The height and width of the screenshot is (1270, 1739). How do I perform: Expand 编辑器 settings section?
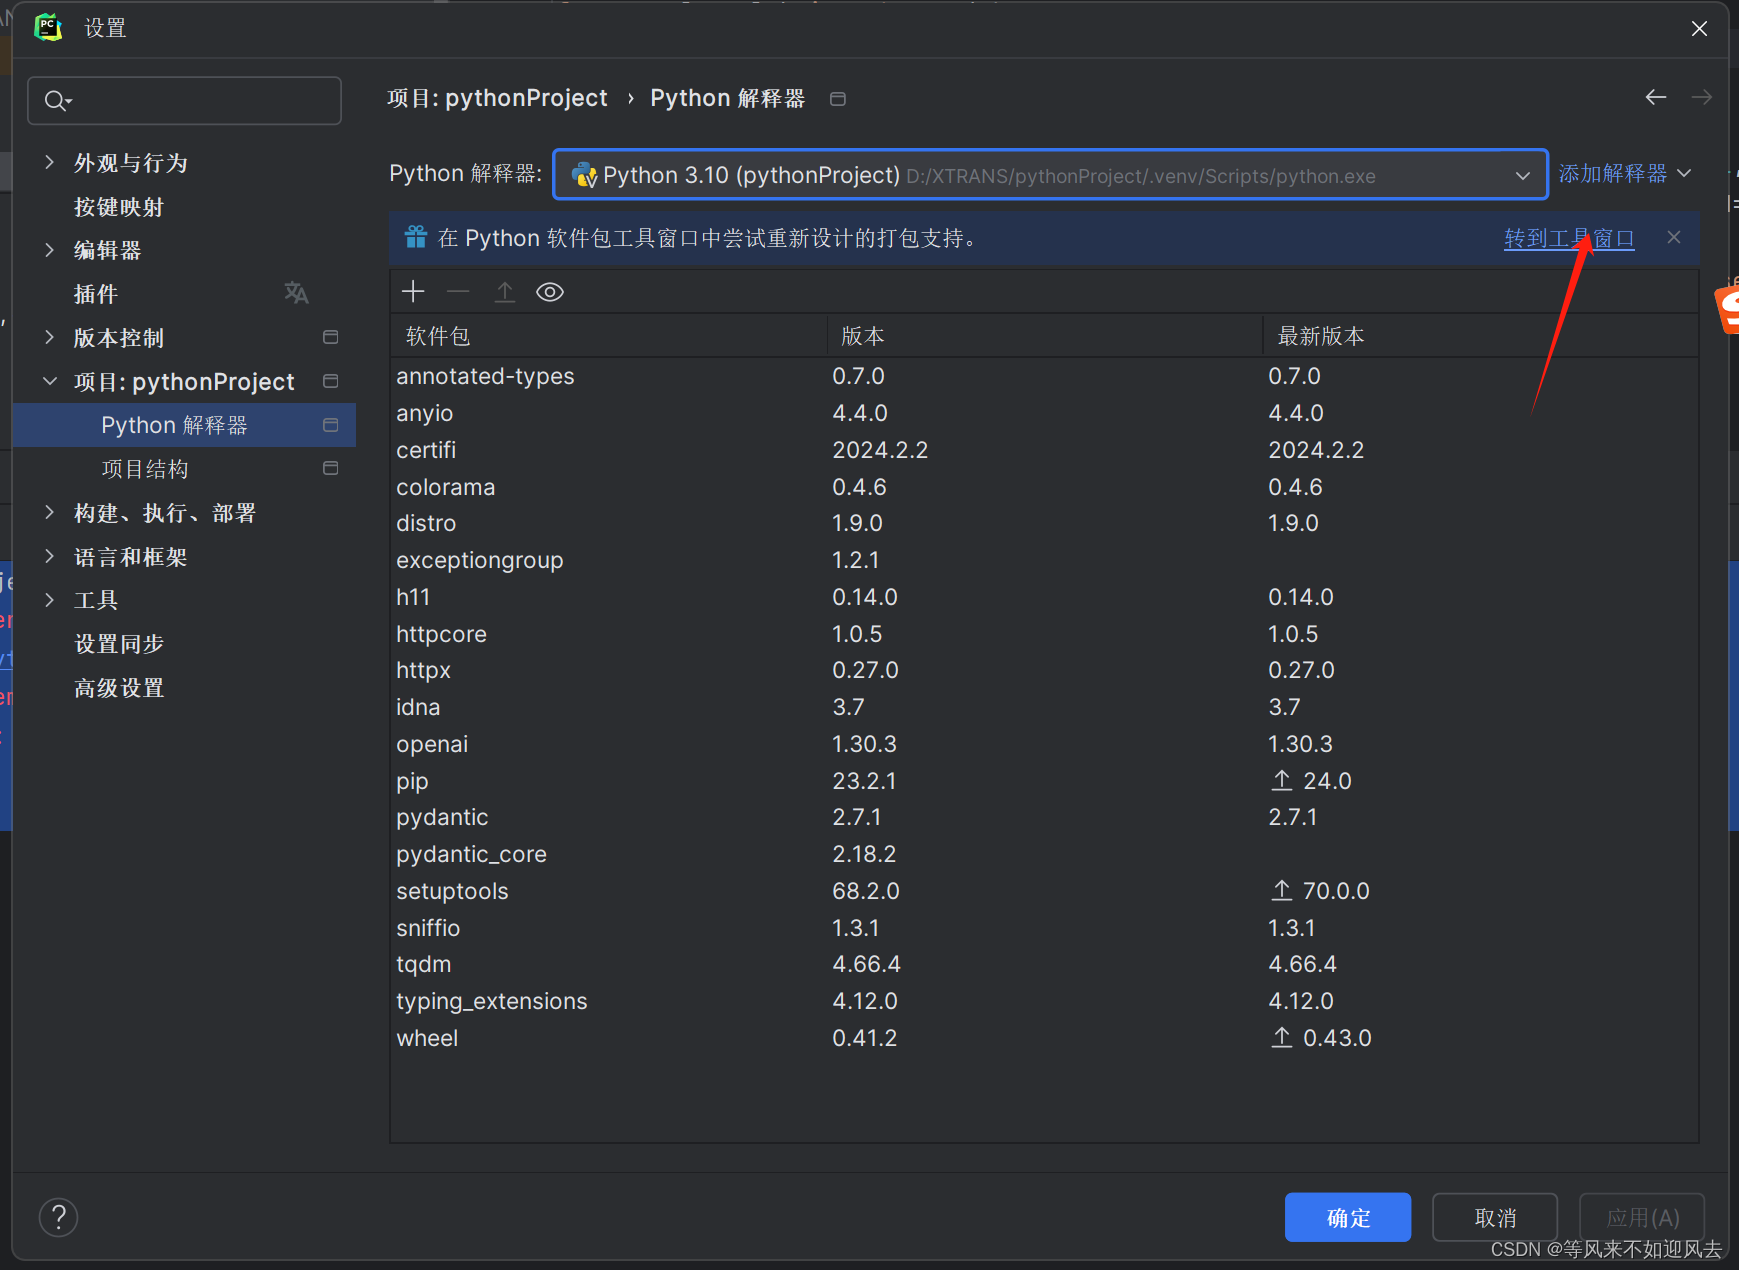tap(49, 250)
